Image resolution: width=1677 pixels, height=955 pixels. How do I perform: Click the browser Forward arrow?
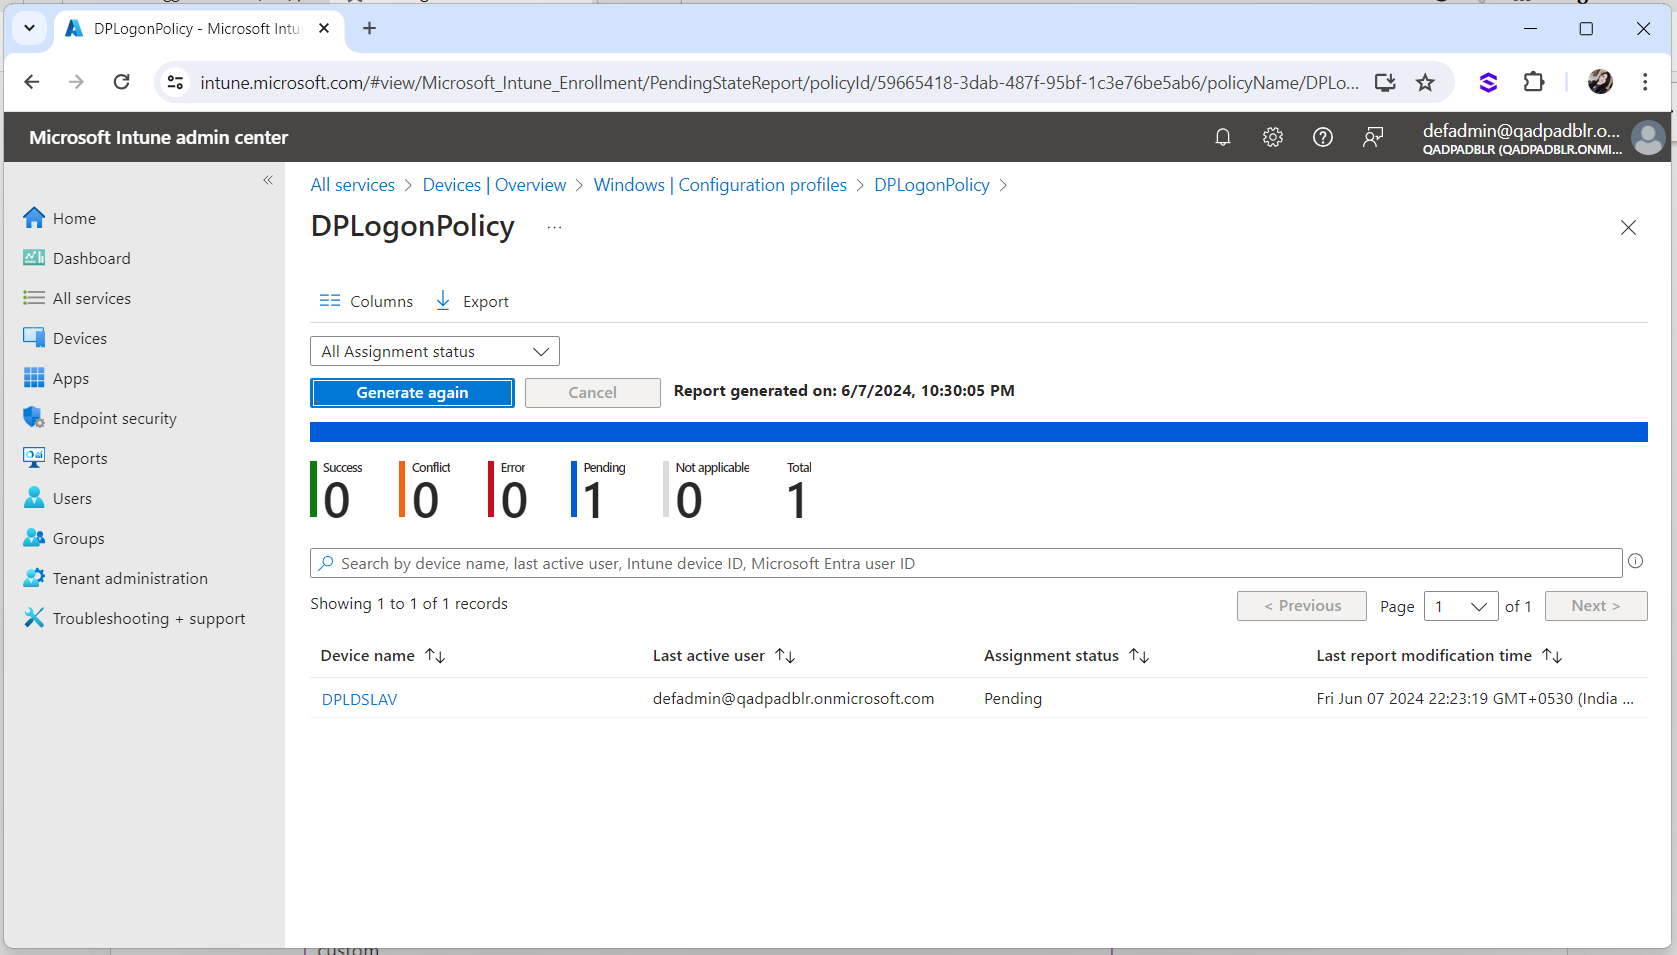(x=76, y=82)
